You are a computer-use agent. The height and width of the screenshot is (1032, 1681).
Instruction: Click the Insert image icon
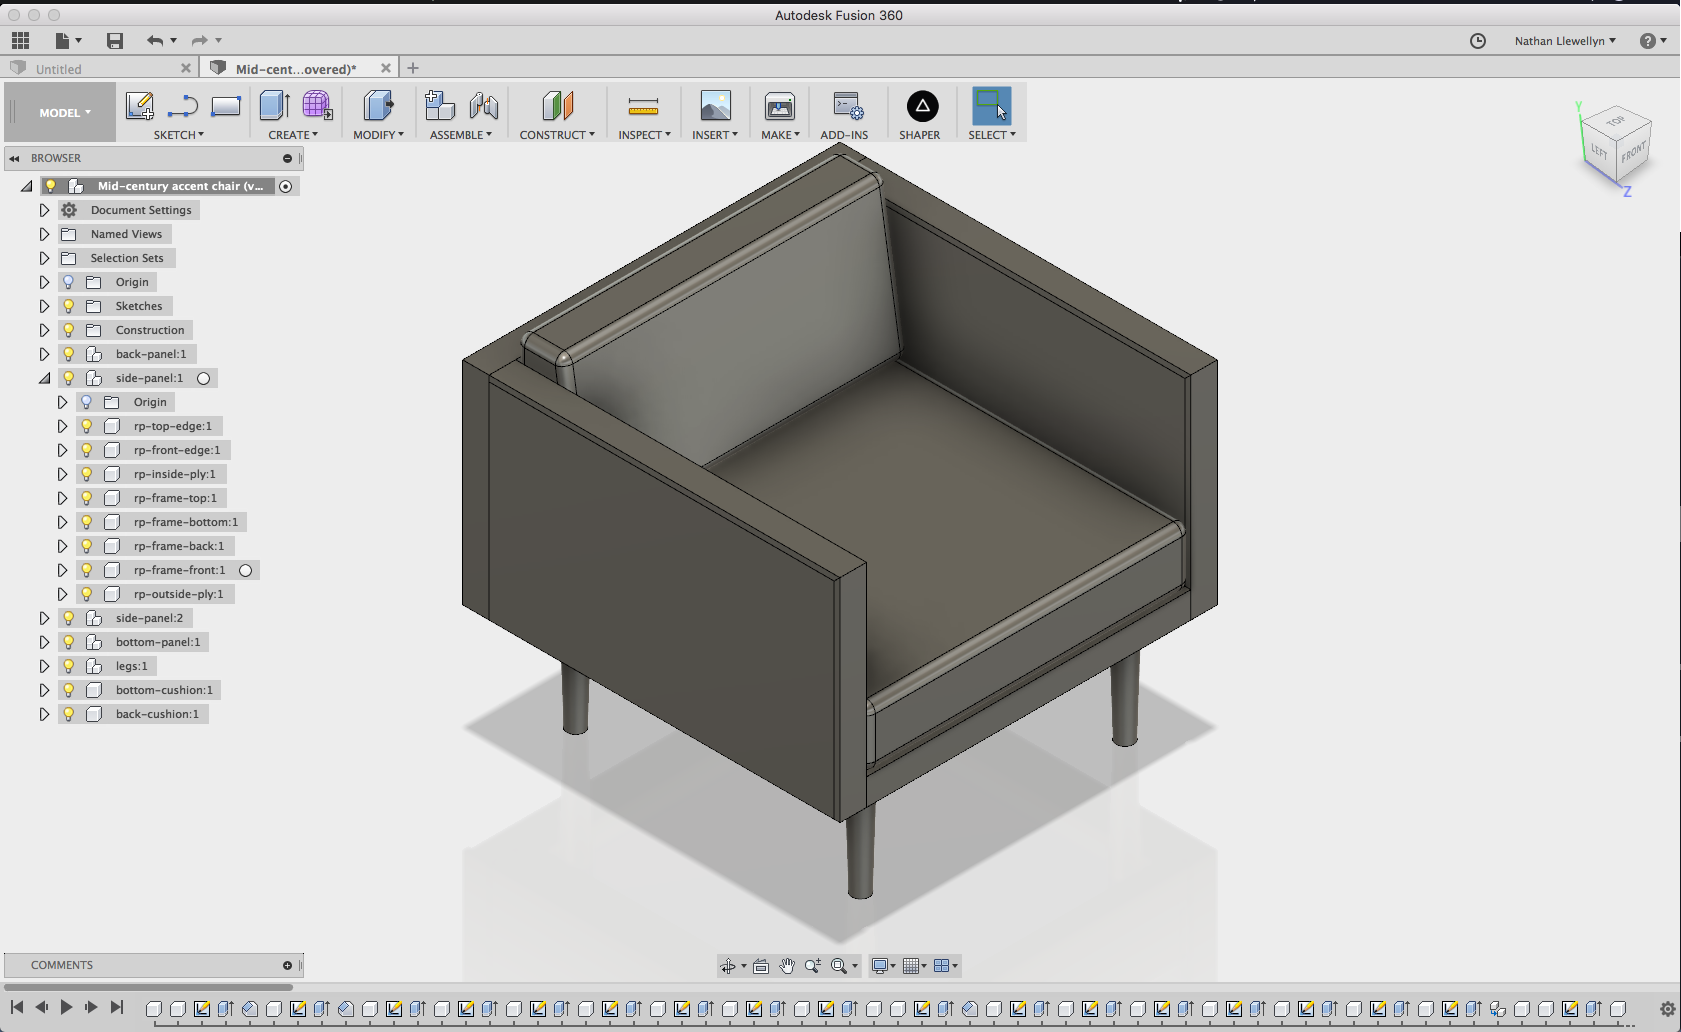pos(715,106)
